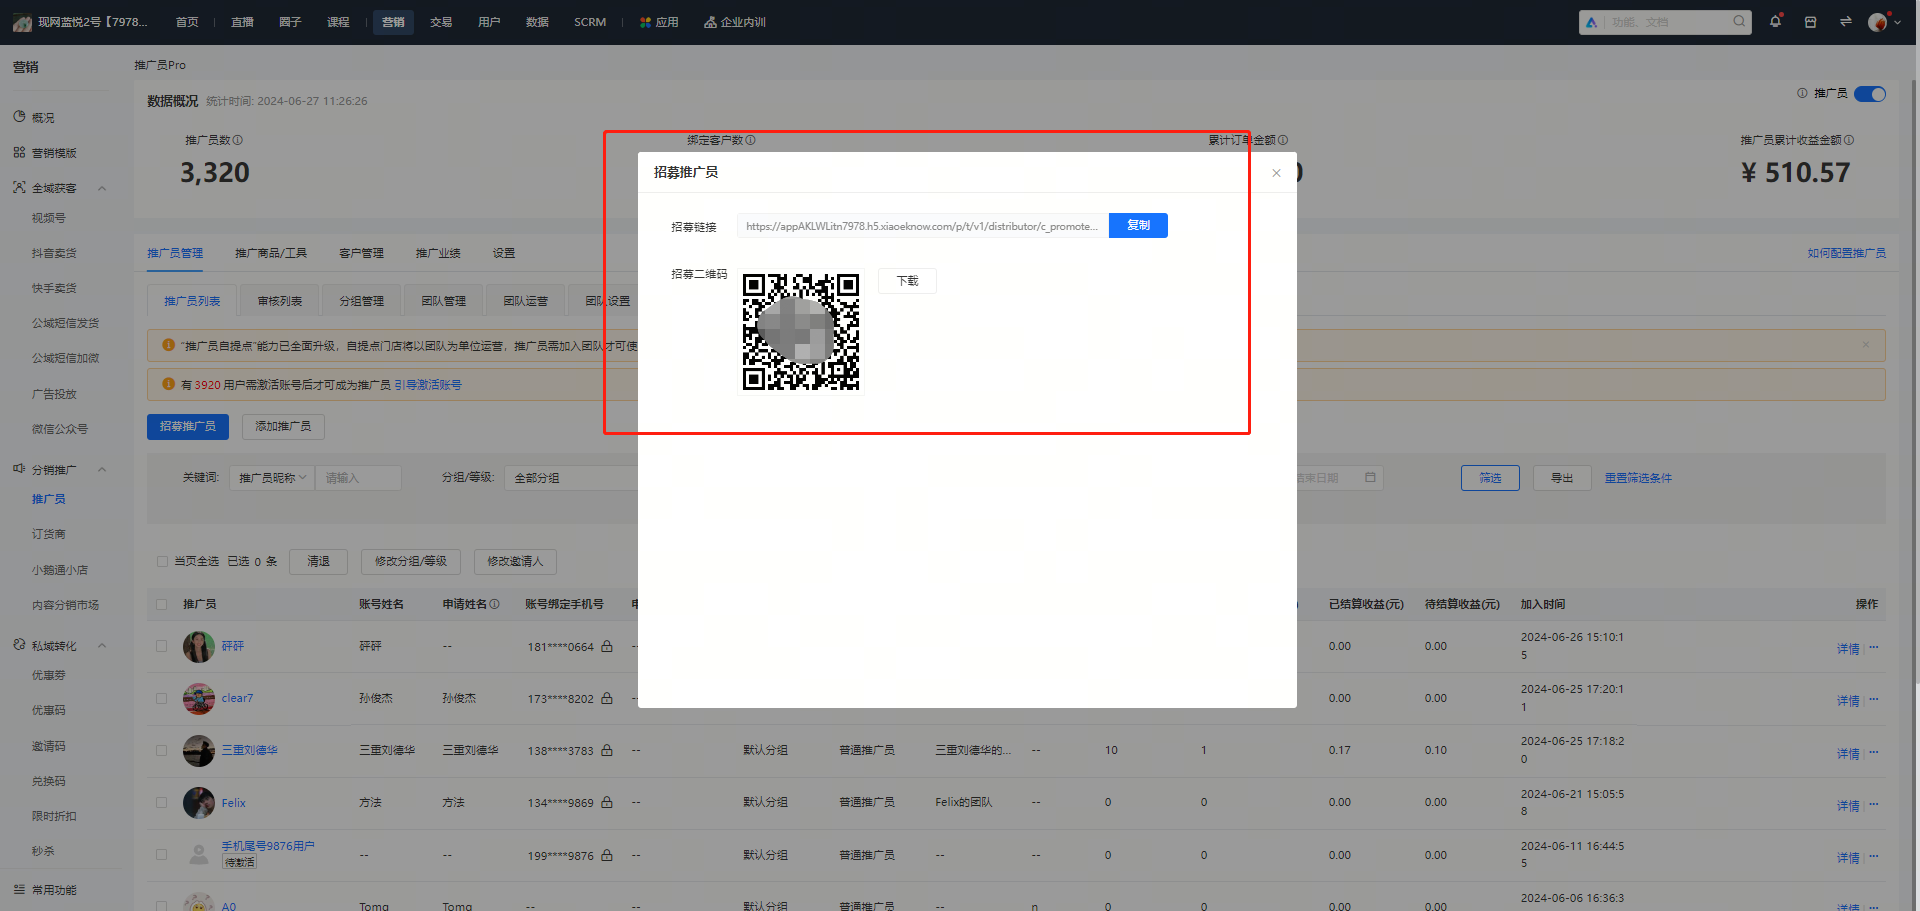Click the info icon beside 绑定客户数

click(751, 140)
